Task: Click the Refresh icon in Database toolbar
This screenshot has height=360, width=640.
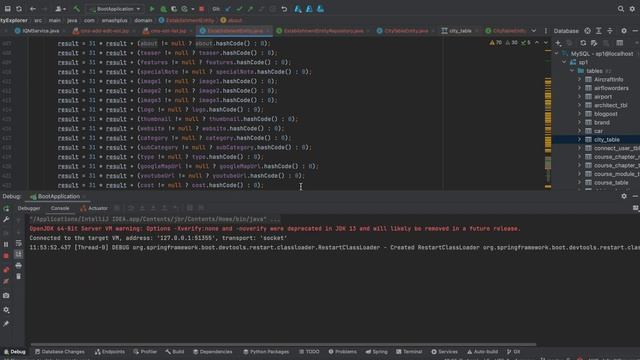Action: pos(583,43)
